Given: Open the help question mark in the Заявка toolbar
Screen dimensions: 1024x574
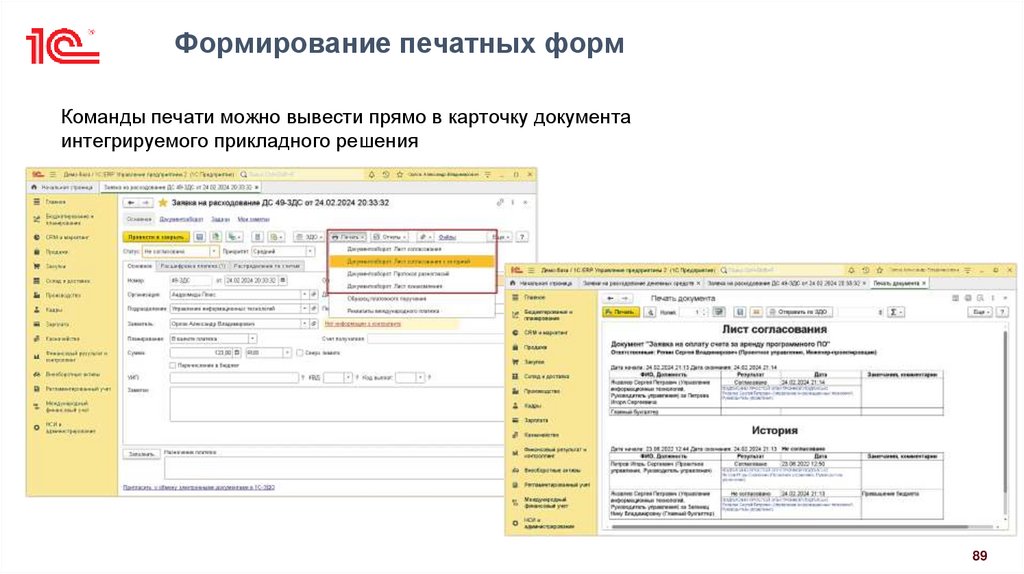Looking at the screenshot, I should point(522,237).
